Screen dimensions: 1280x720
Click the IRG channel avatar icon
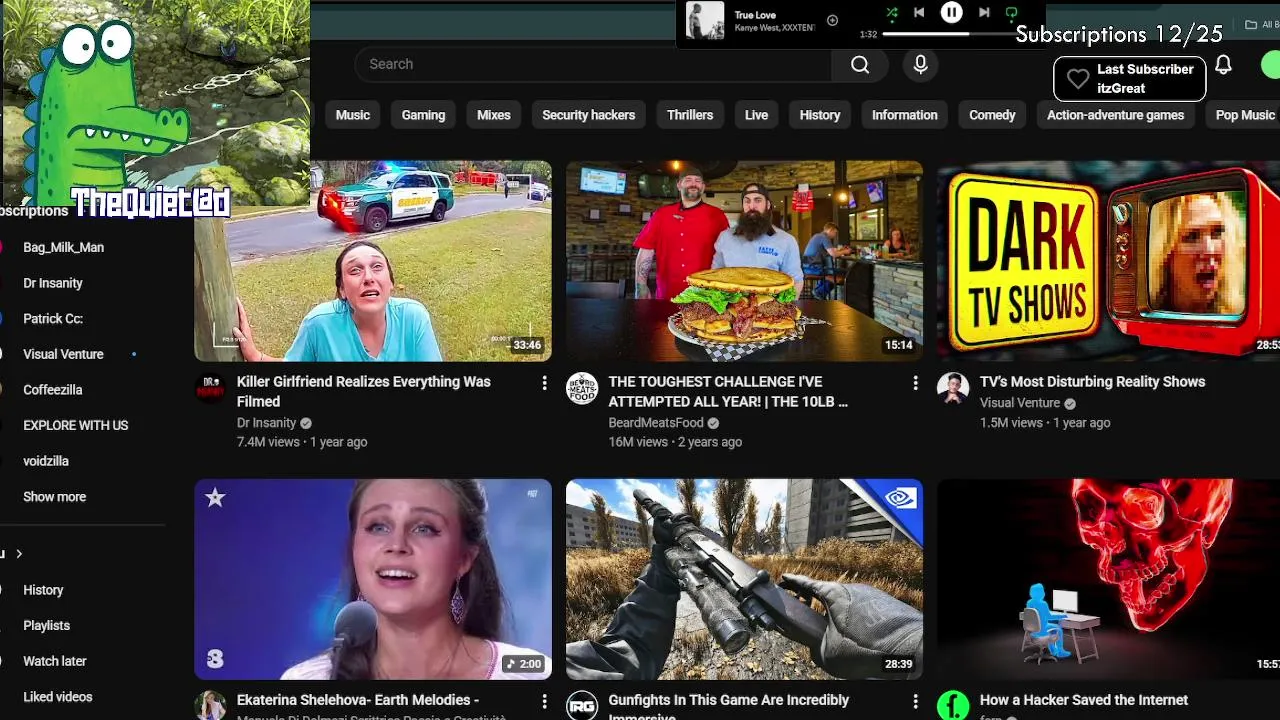(x=582, y=705)
